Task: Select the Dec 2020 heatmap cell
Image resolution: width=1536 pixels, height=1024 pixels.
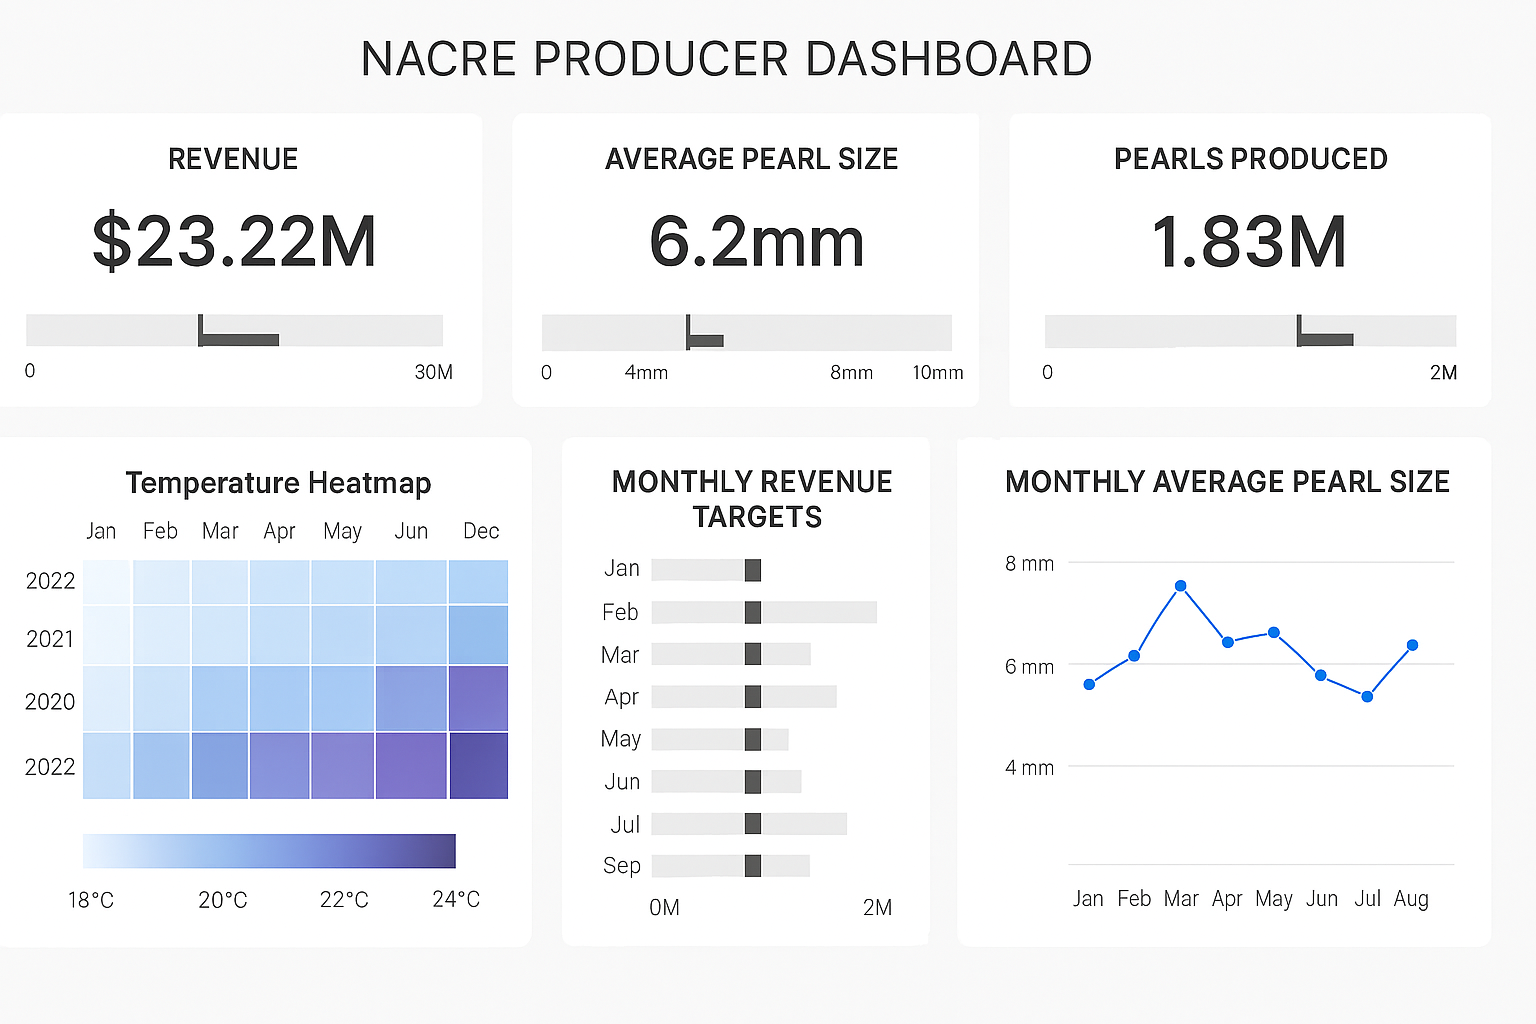Action: click(479, 698)
